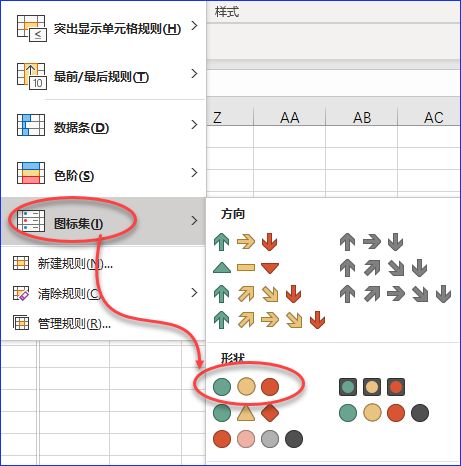Screen dimensions: 461x466
Task: Click the Highlight Cells Rules icon
Action: tap(31, 28)
